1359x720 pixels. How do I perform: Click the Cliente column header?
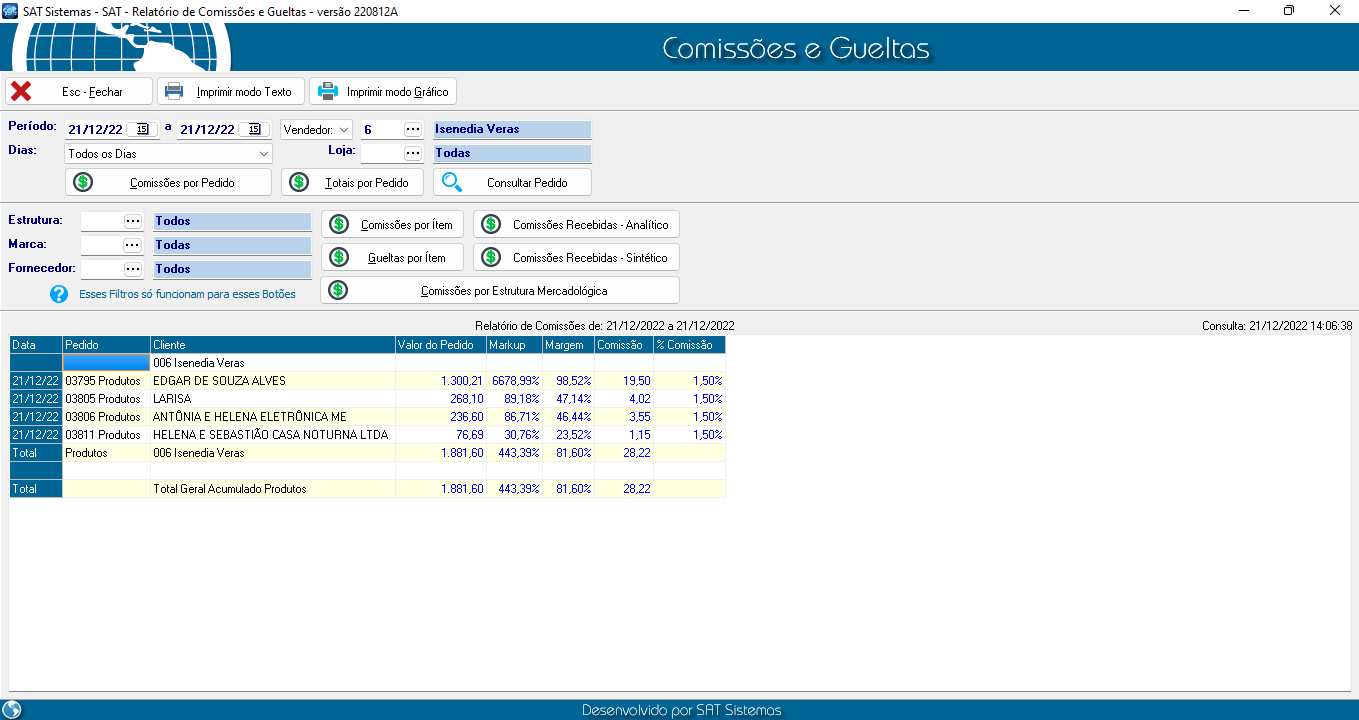(272, 345)
